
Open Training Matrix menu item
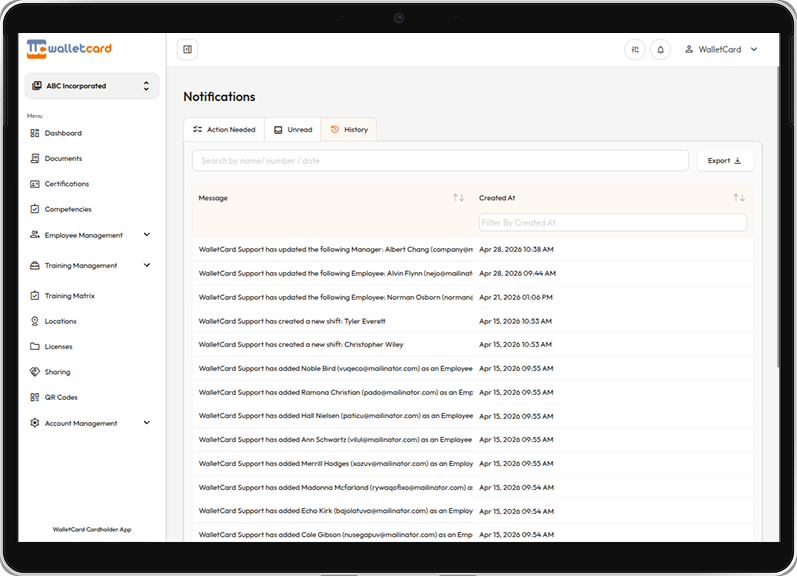point(70,296)
